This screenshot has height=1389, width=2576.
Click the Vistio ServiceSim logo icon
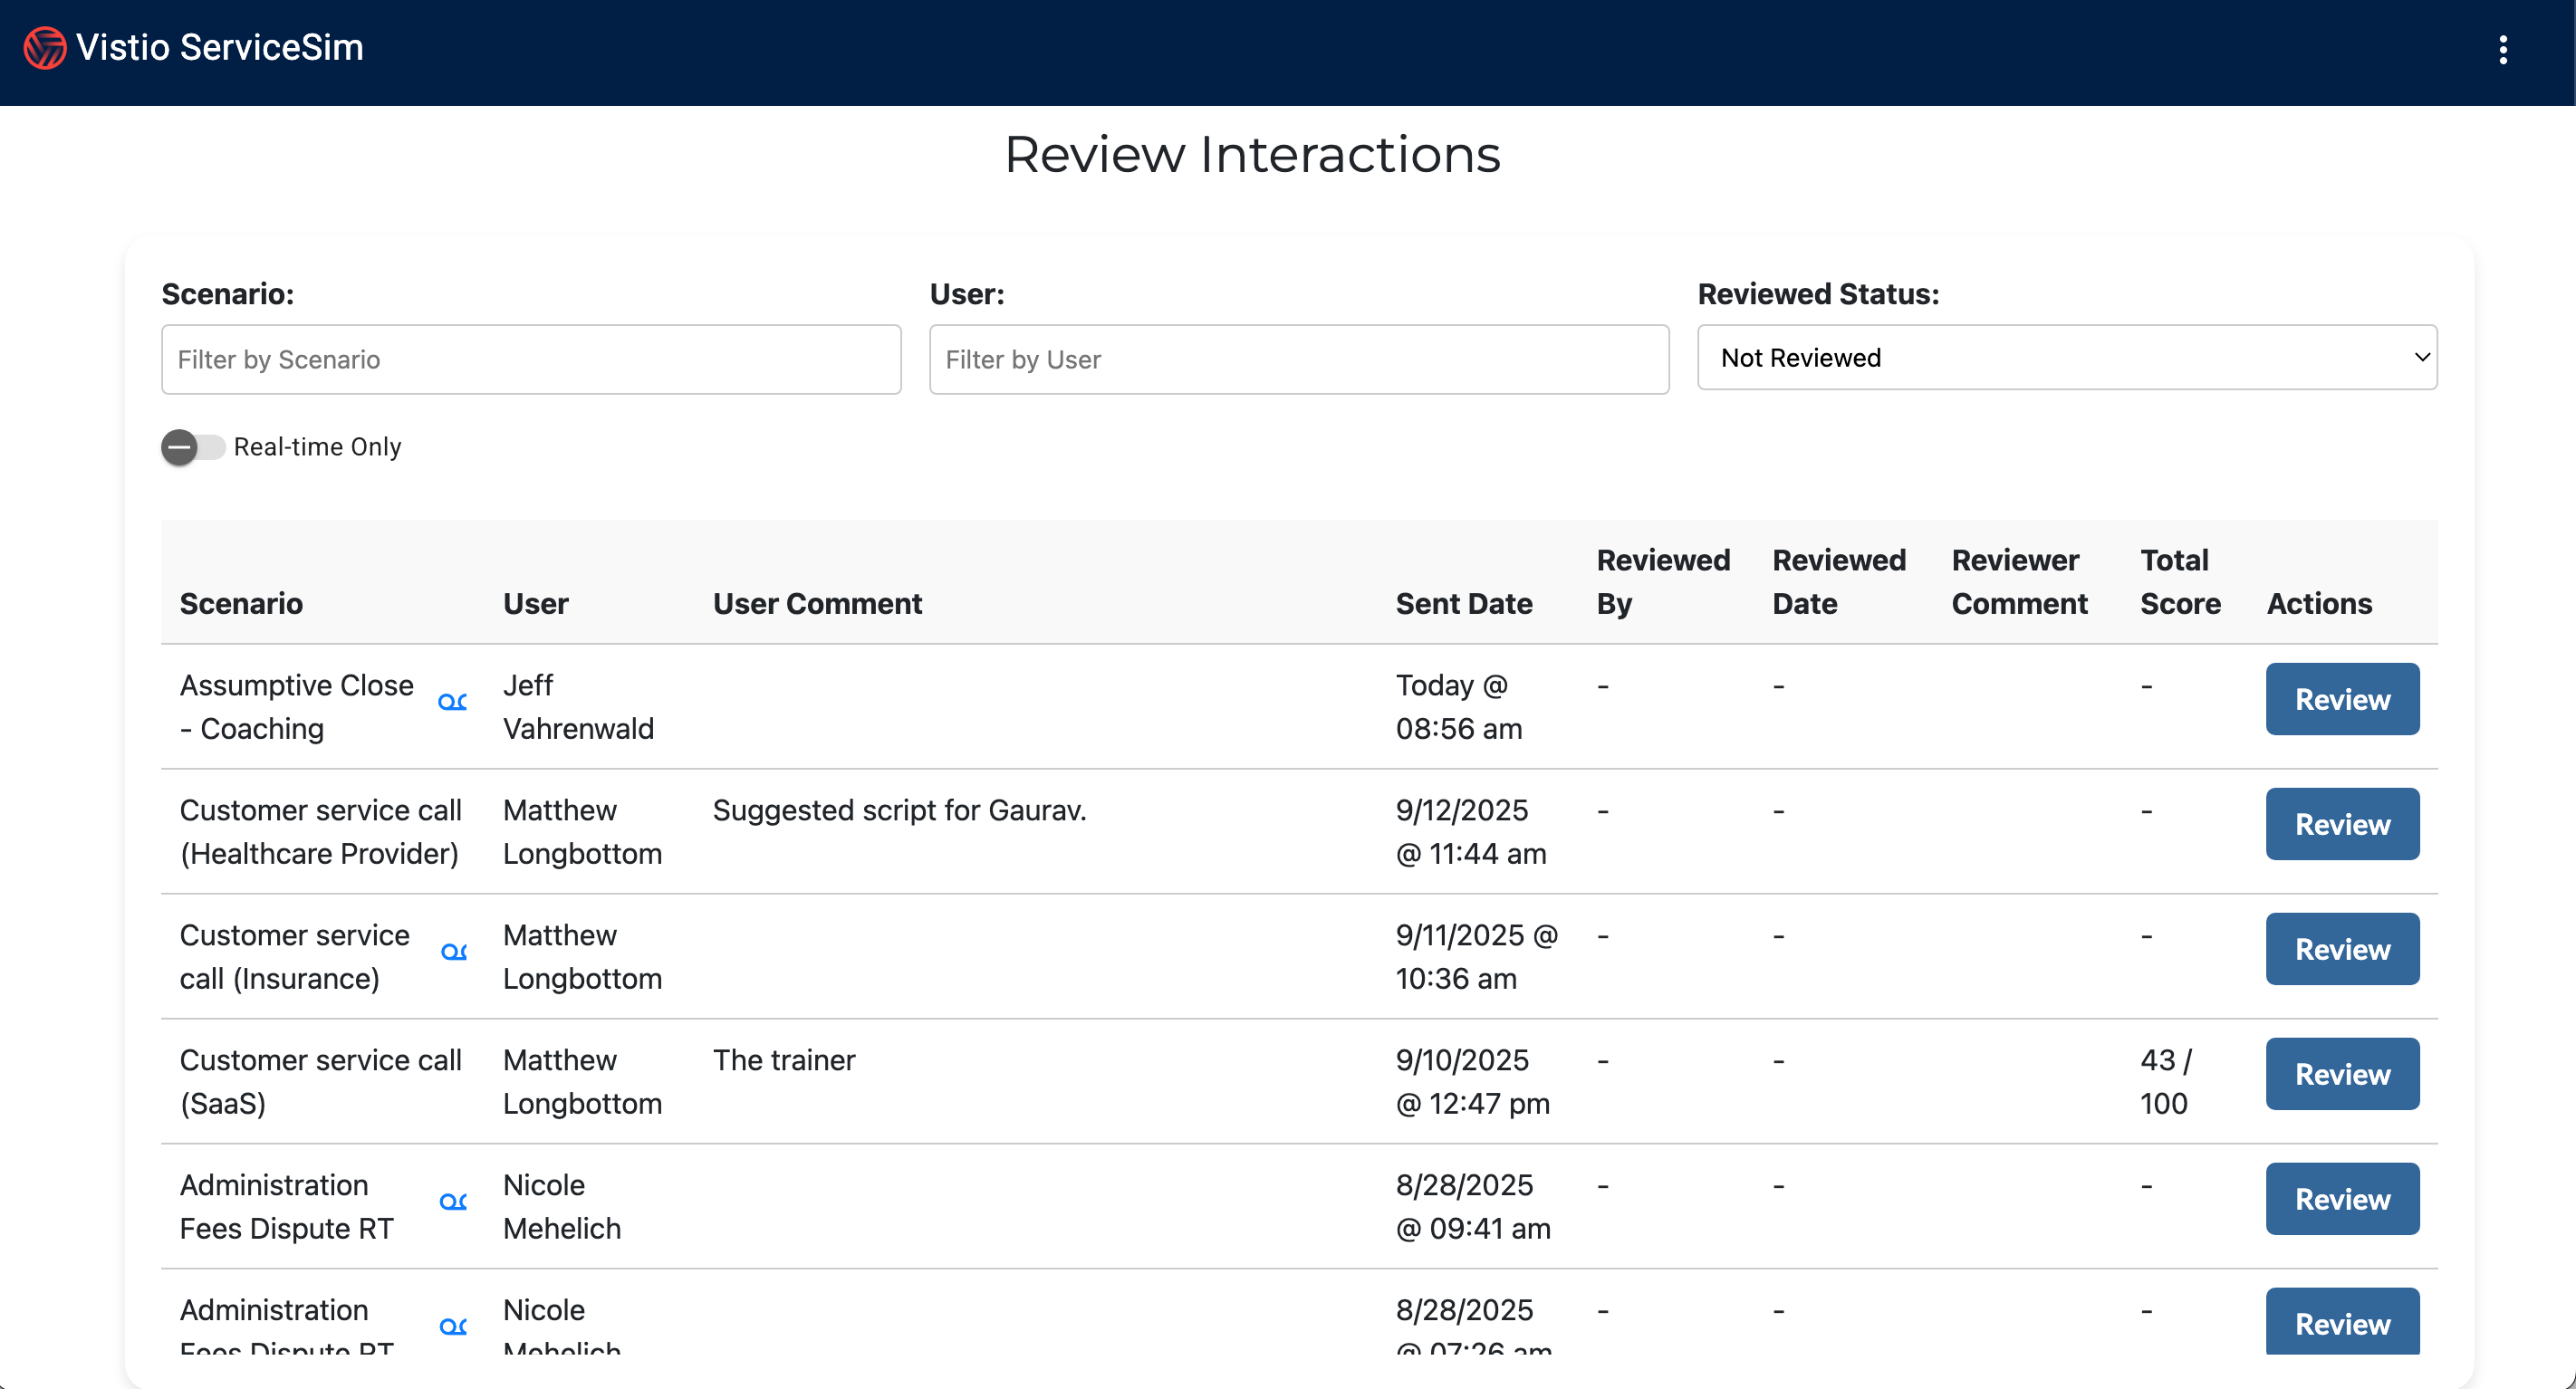(44, 48)
